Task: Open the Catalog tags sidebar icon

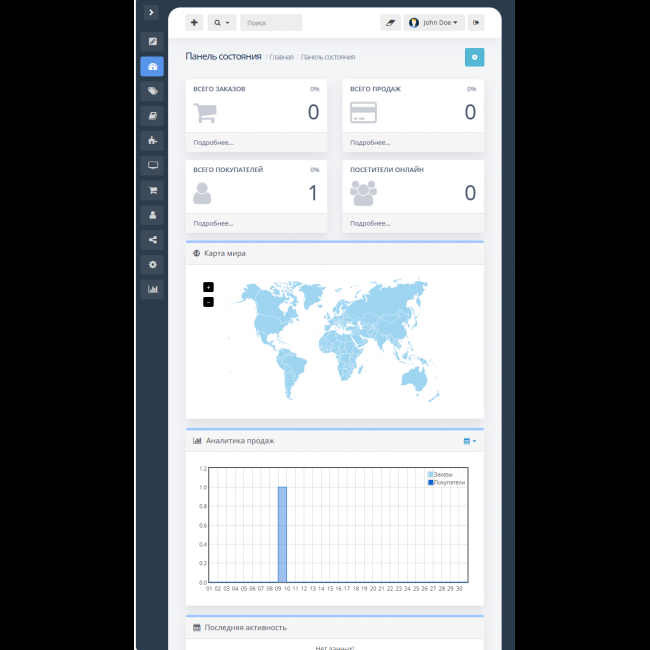Action: (x=152, y=91)
